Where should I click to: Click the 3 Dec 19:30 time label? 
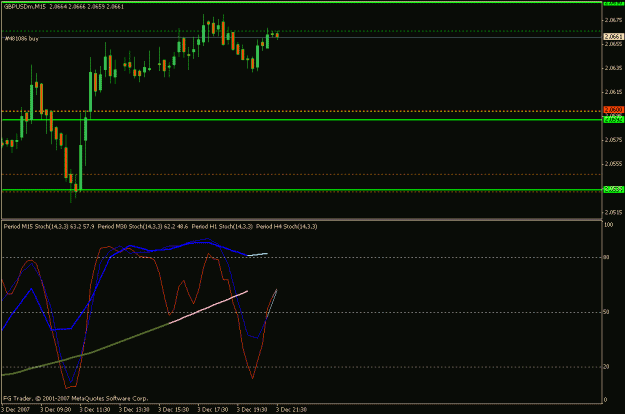252,409
